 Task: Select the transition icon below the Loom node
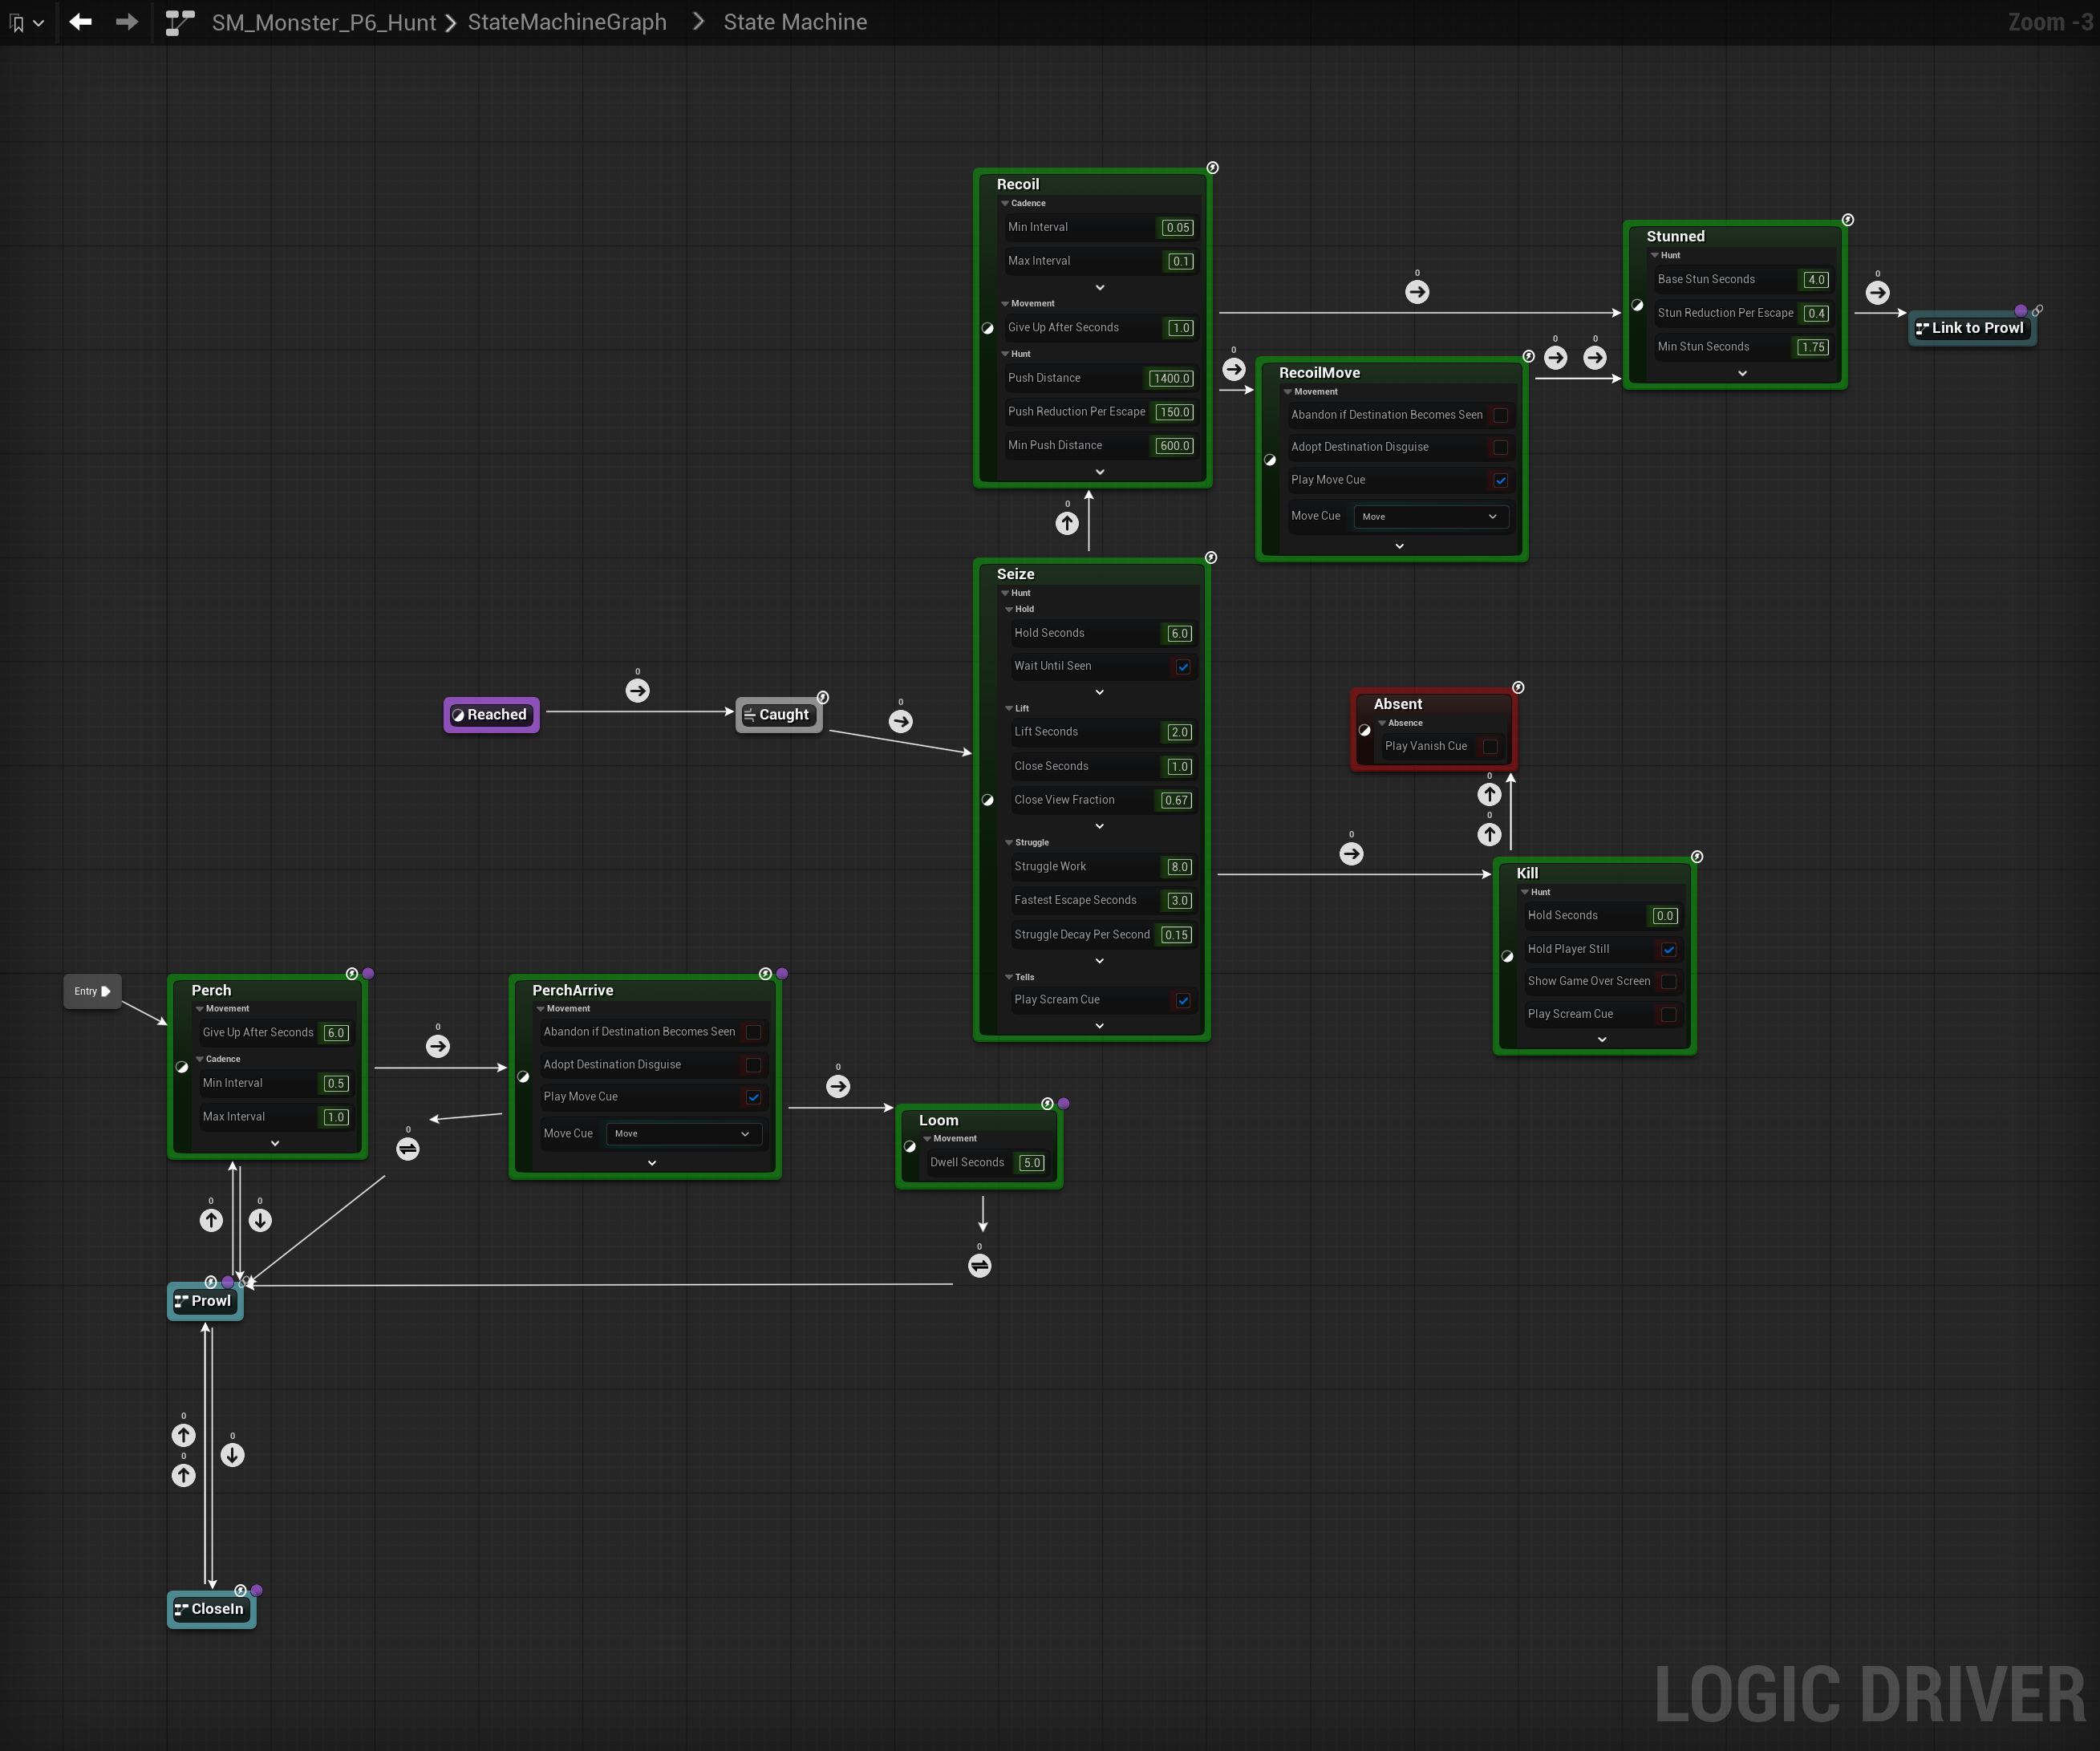[980, 1266]
